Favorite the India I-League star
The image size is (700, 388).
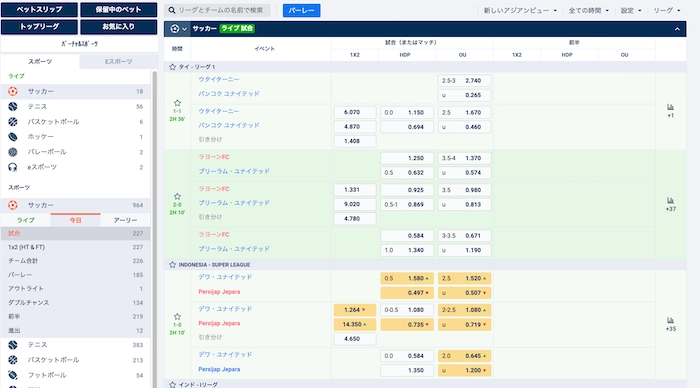pyautogui.click(x=173, y=384)
